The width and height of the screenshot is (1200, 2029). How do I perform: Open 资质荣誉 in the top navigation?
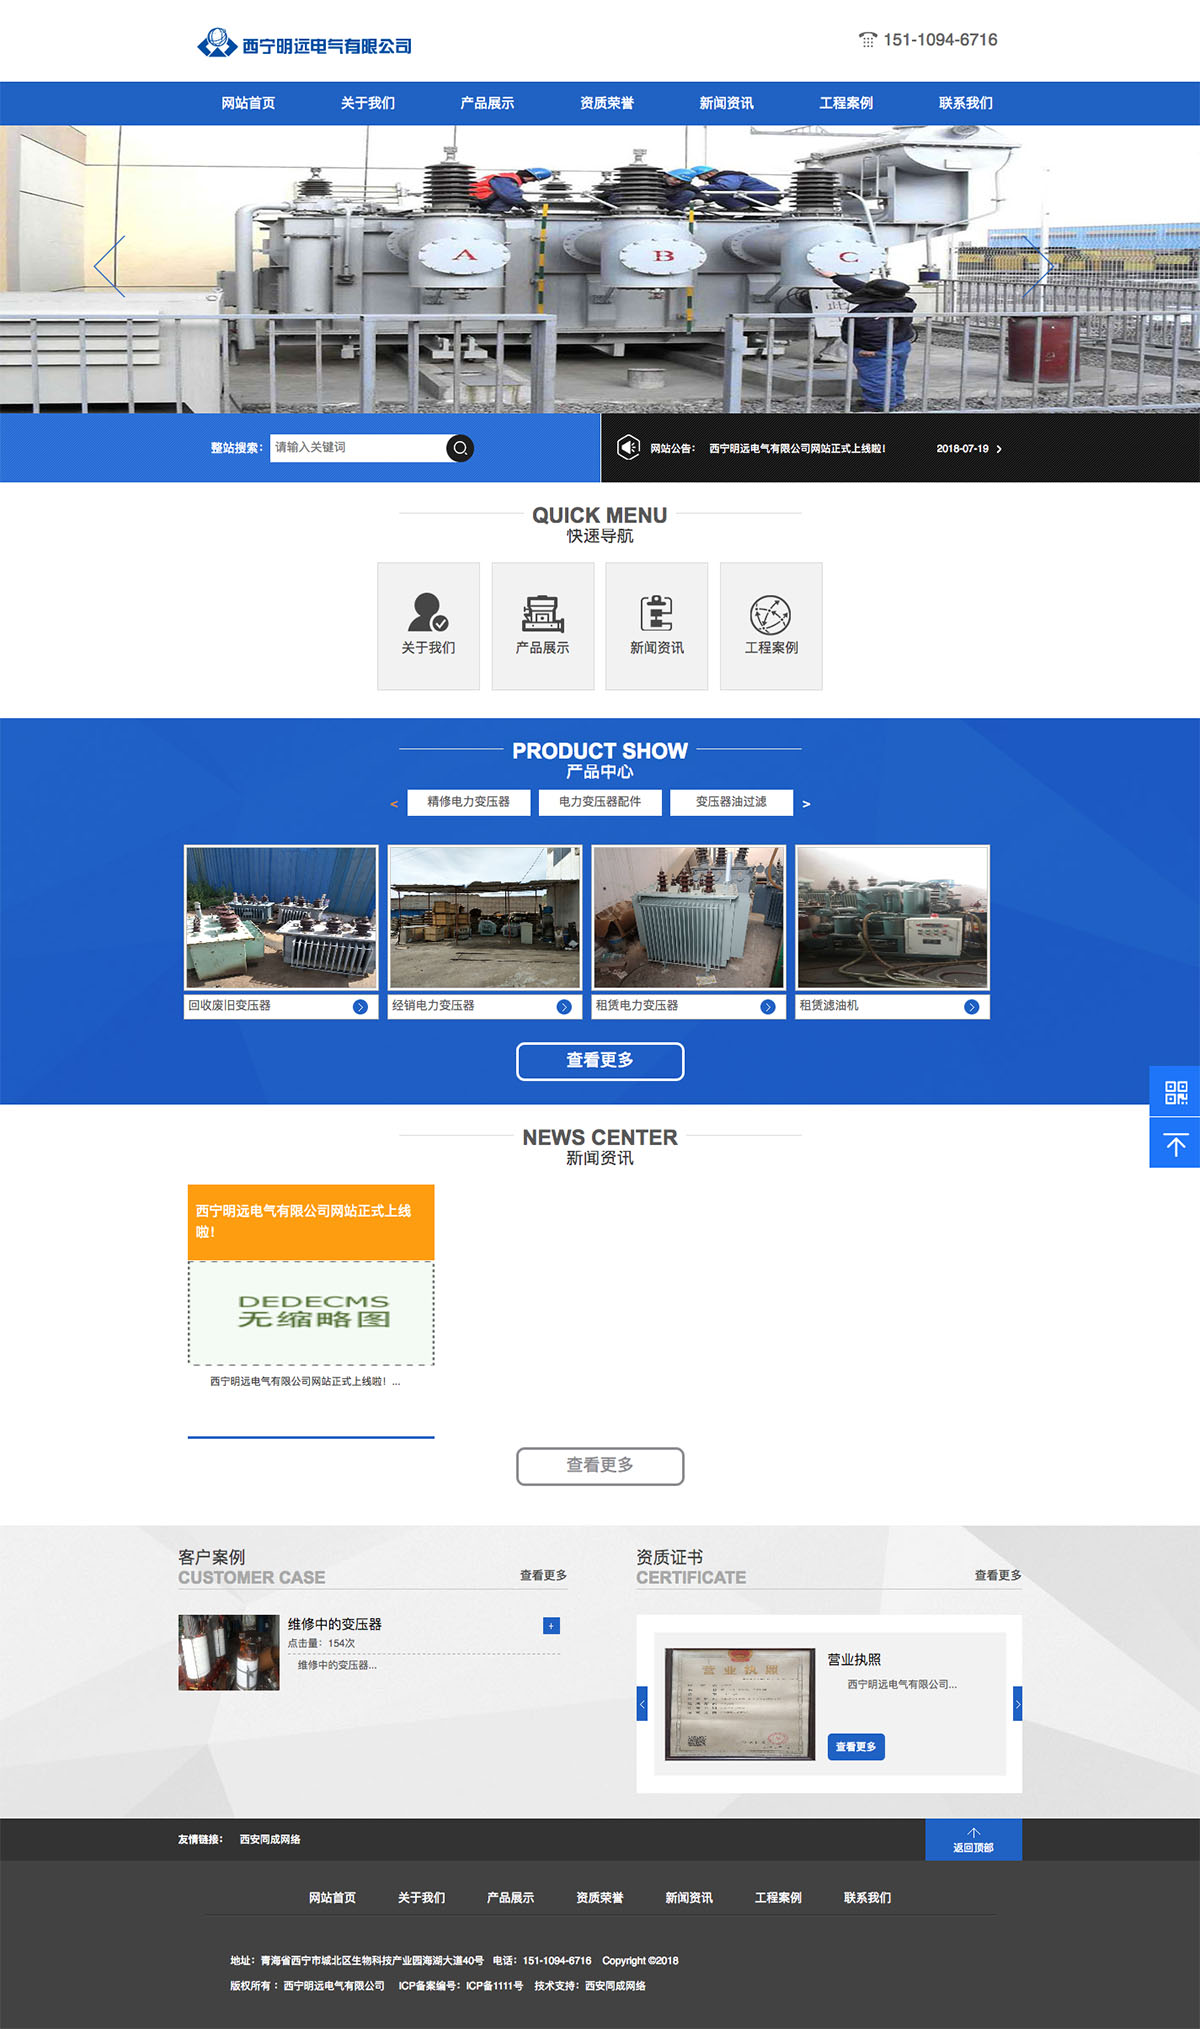coord(607,103)
